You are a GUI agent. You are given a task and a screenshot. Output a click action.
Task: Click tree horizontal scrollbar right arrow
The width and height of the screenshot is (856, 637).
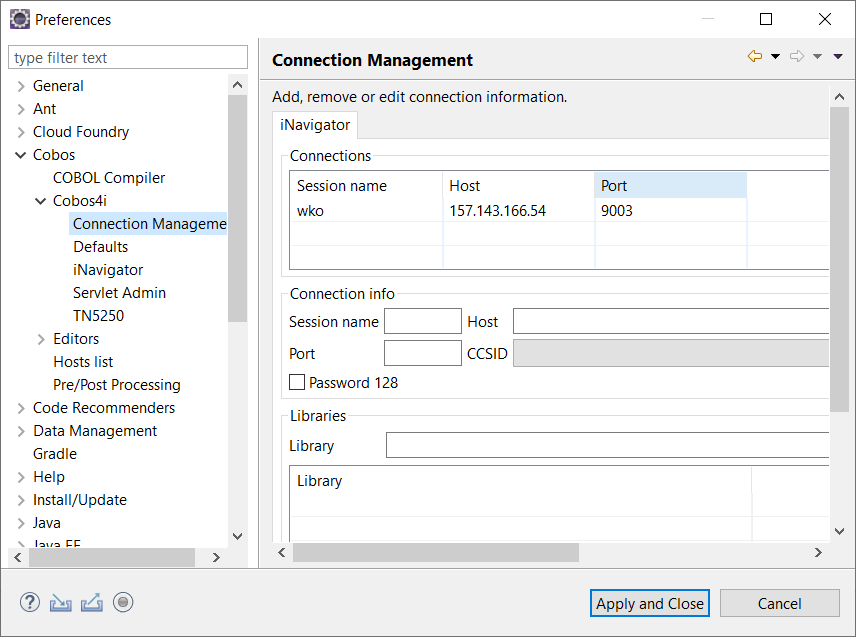tap(216, 557)
